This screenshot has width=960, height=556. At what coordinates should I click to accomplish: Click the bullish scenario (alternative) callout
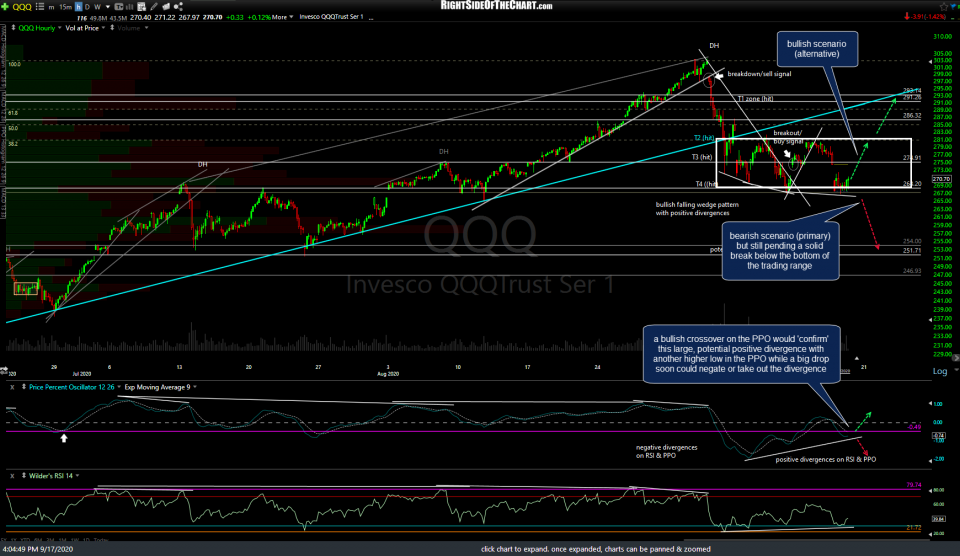coord(817,49)
